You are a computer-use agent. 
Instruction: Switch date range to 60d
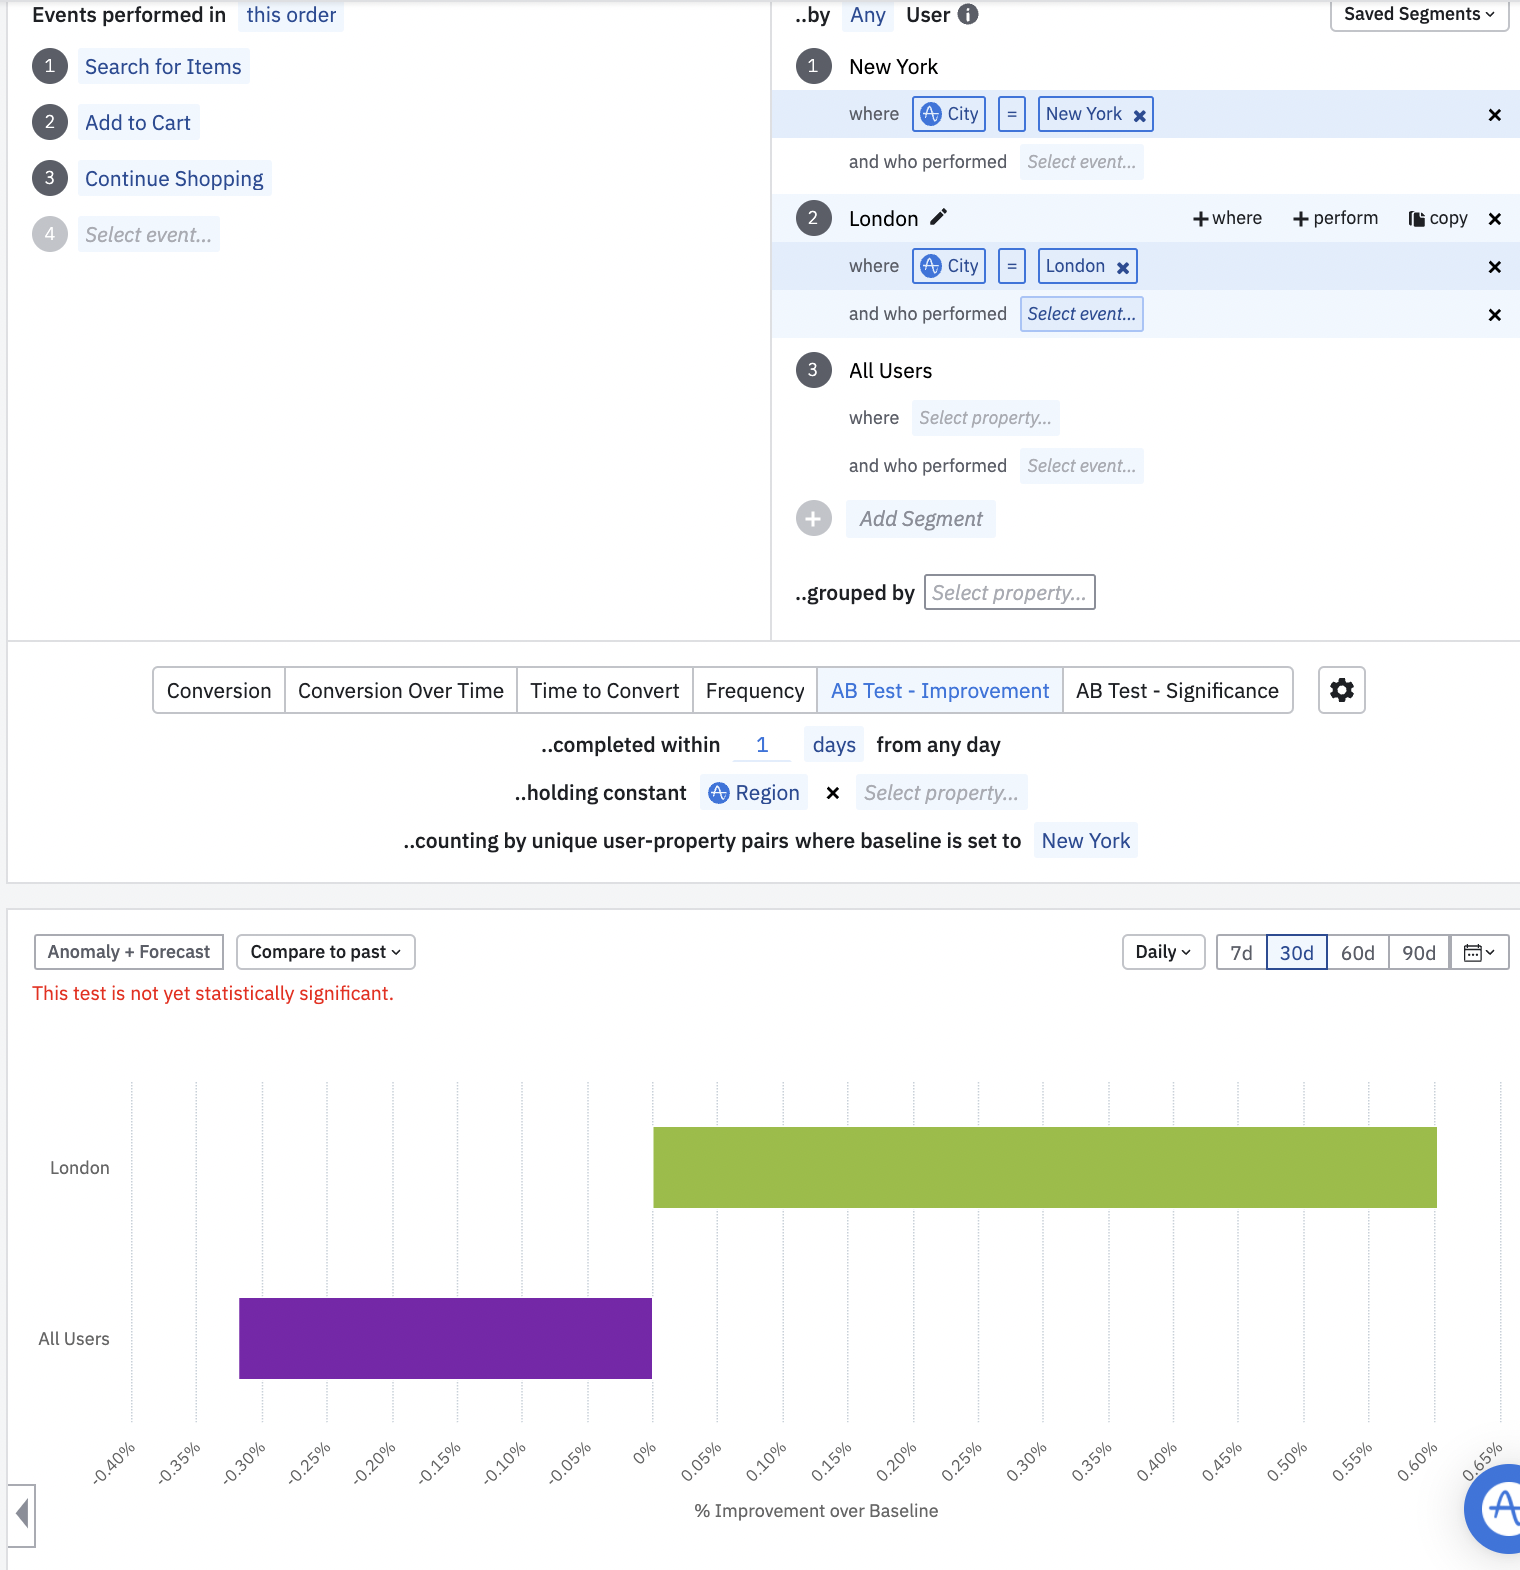tap(1357, 952)
